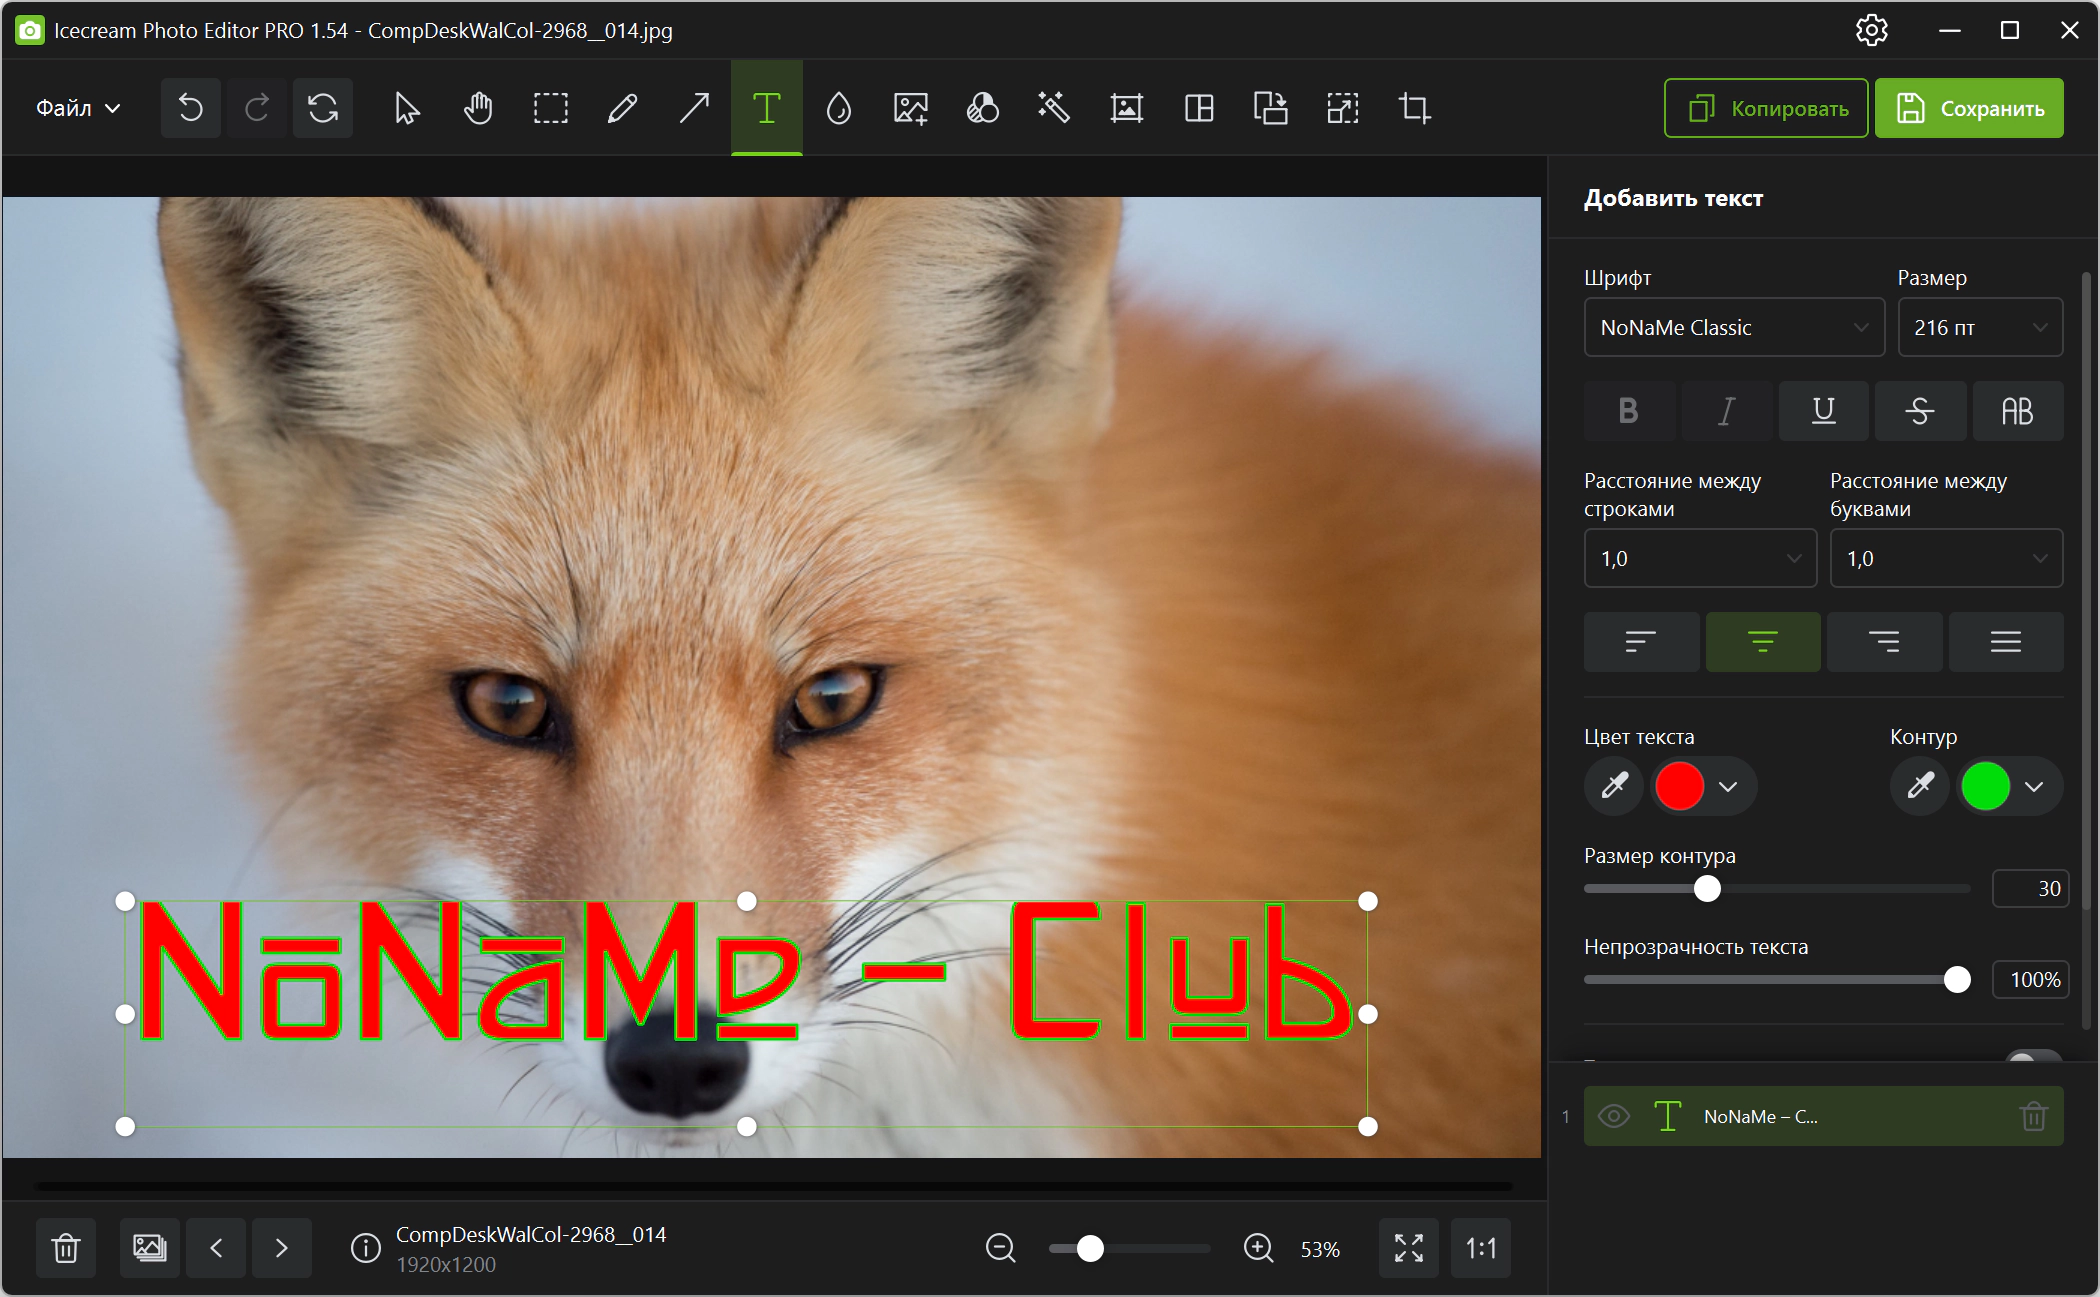Hide the NoNaMe text layer
This screenshot has height=1297, width=2100.
[1613, 1116]
